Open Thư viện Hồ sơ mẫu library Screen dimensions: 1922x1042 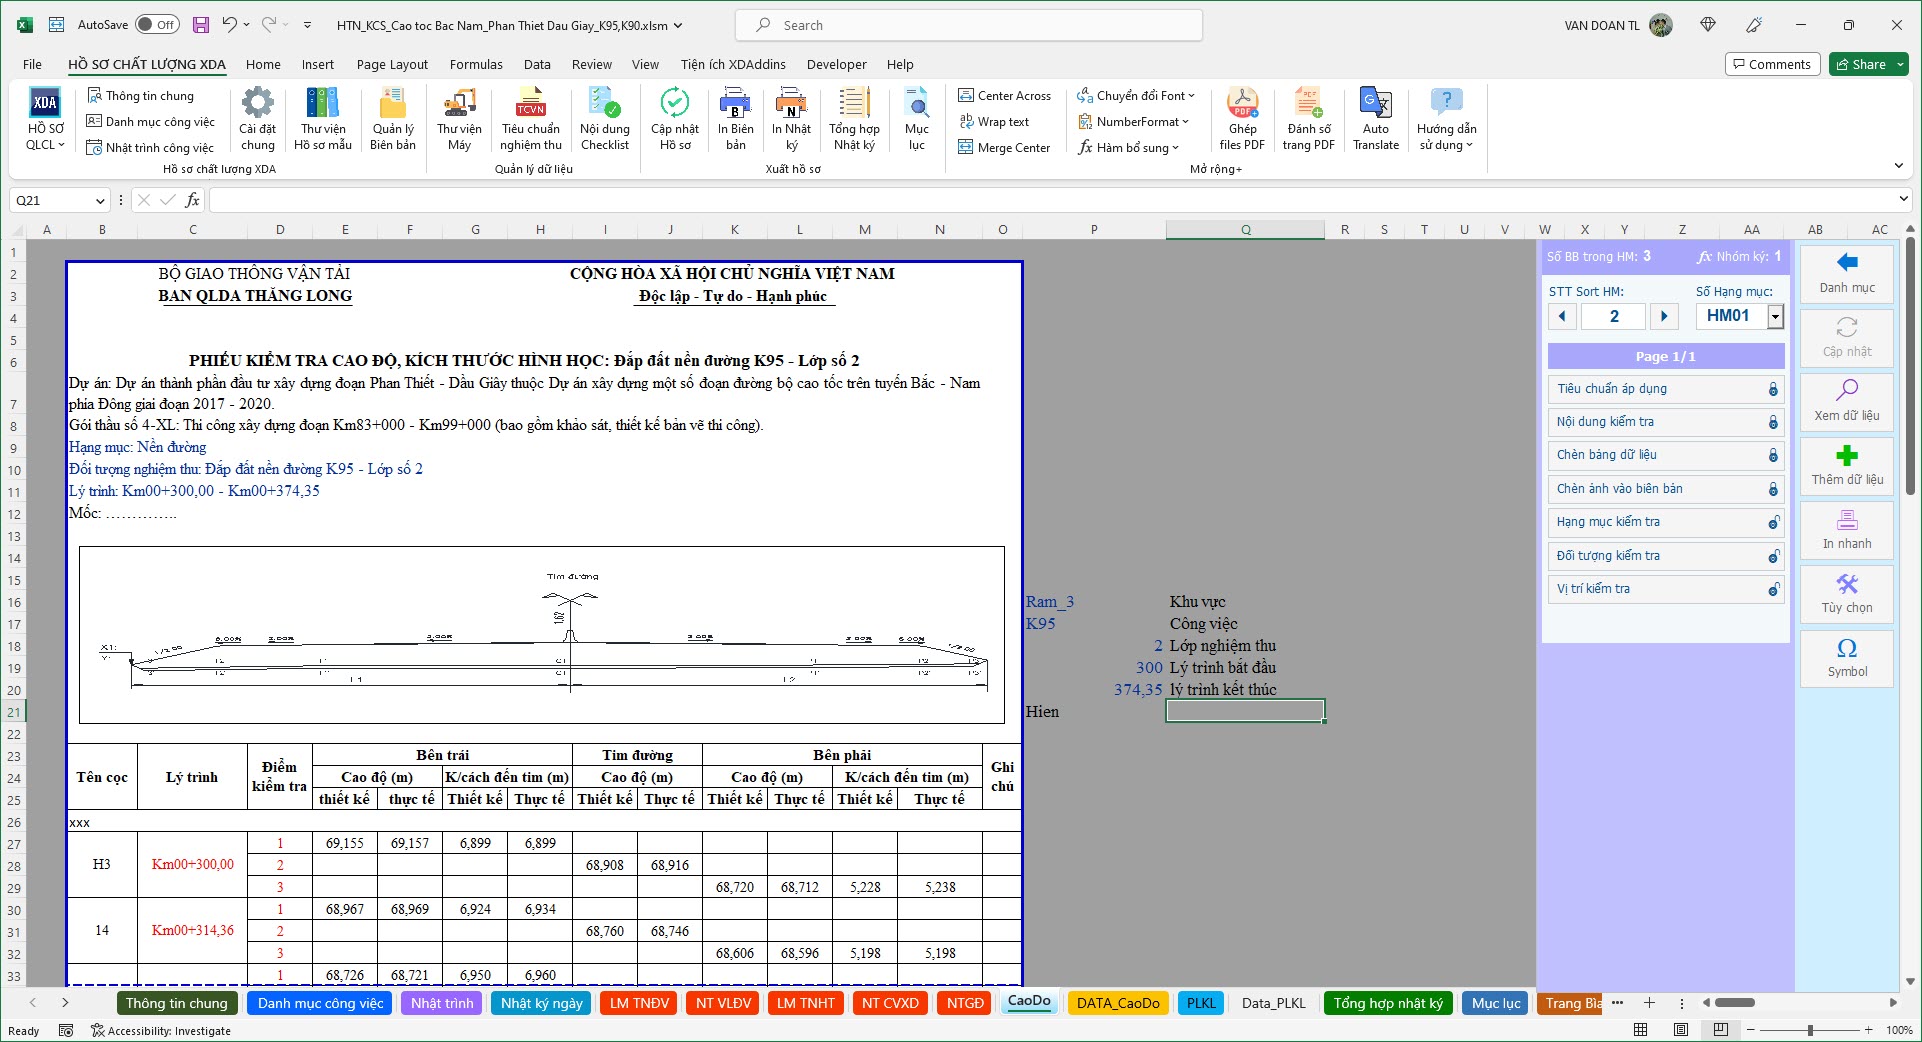click(x=322, y=104)
